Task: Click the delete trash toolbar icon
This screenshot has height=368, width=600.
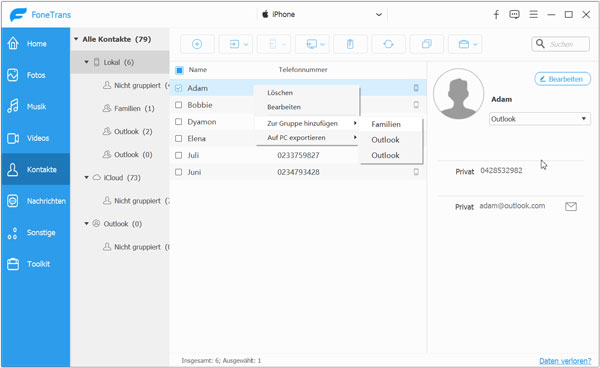Action: point(350,44)
